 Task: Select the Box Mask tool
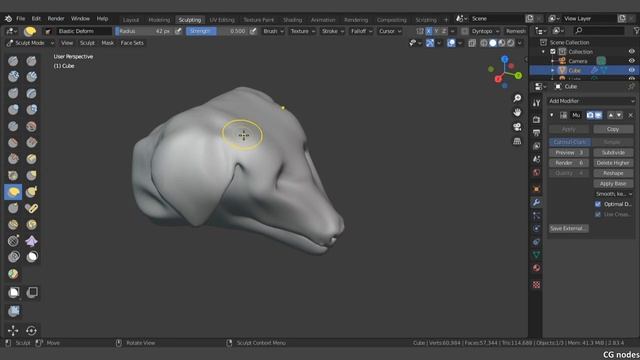click(x=13, y=292)
